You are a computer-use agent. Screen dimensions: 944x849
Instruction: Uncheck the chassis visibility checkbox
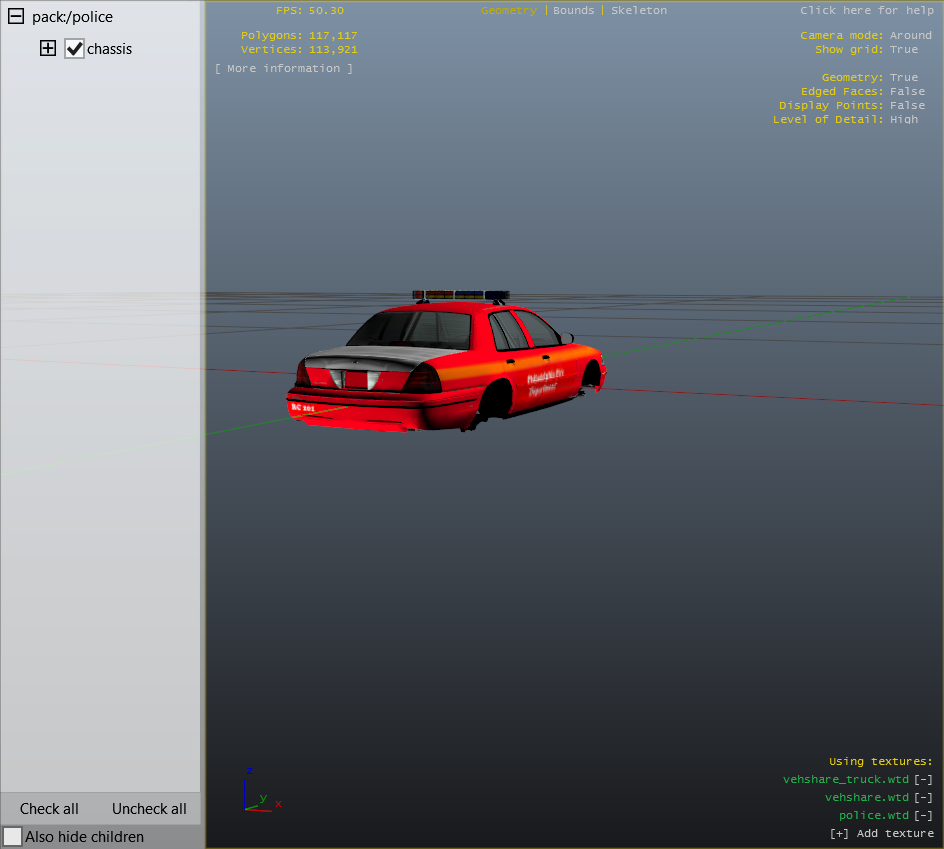tap(74, 48)
